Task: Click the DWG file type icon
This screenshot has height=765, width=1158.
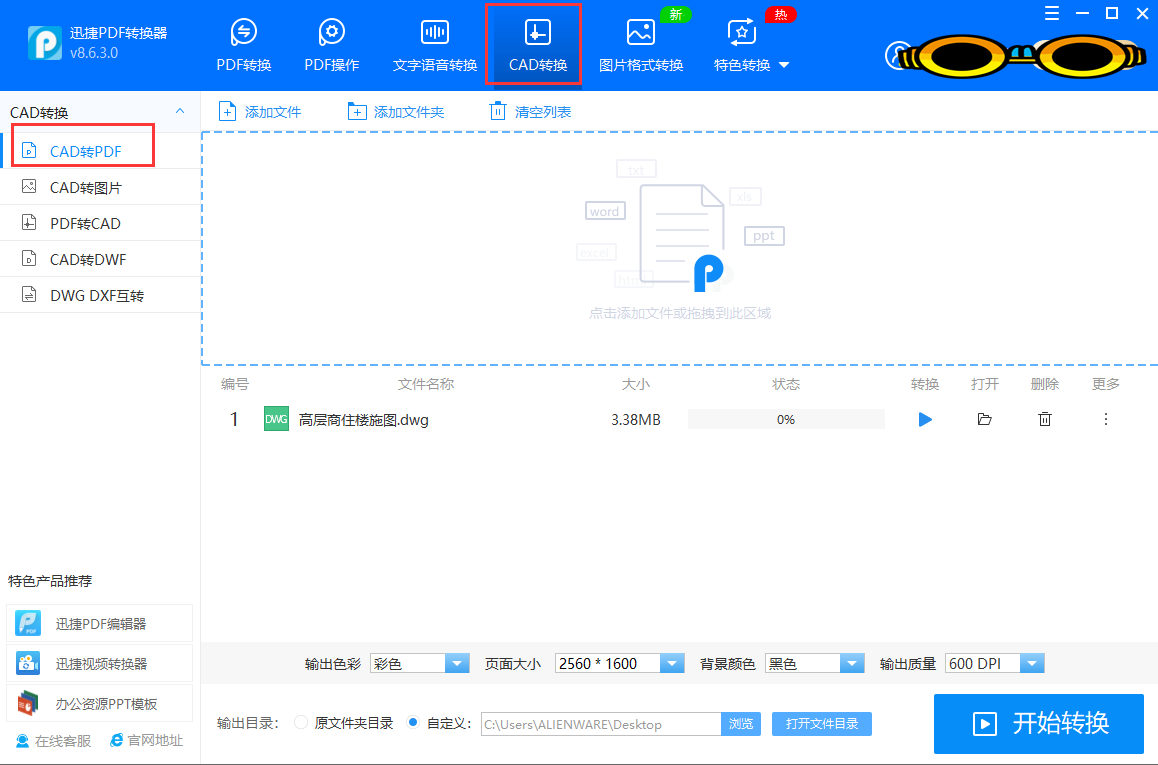Action: [276, 419]
